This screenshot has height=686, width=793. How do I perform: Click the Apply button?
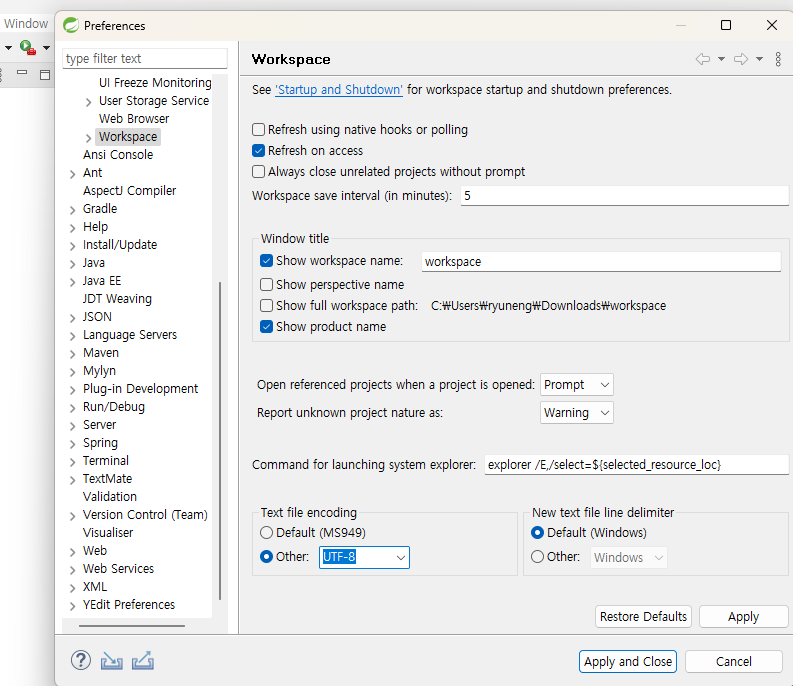coord(743,616)
